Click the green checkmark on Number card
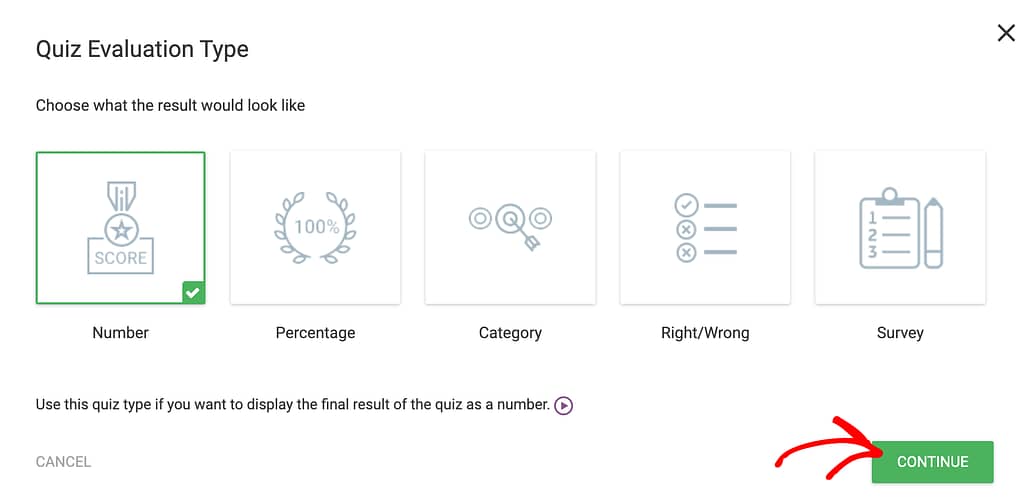The image size is (1023, 498). tap(193, 293)
